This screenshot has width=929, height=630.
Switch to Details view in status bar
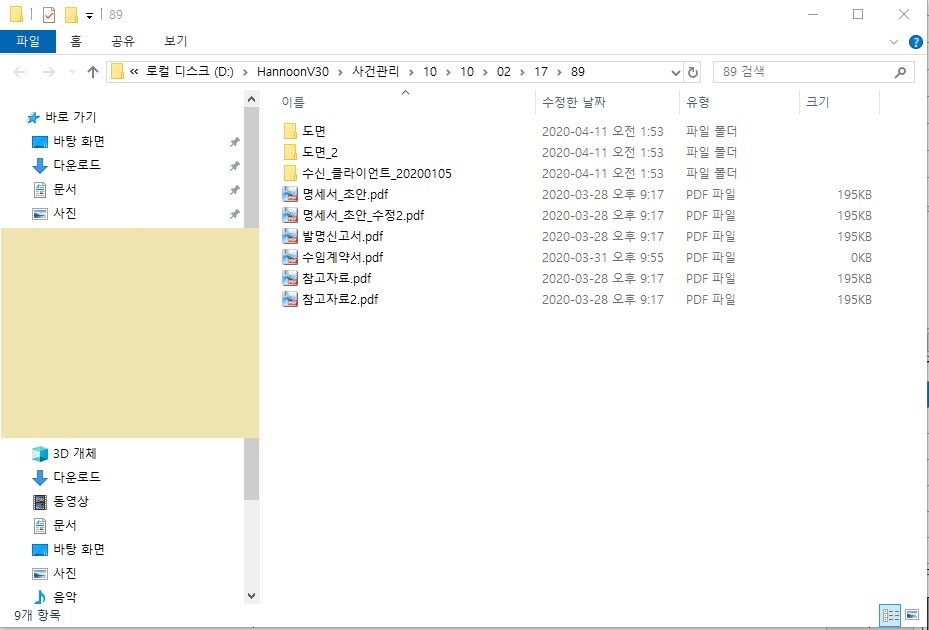890,615
